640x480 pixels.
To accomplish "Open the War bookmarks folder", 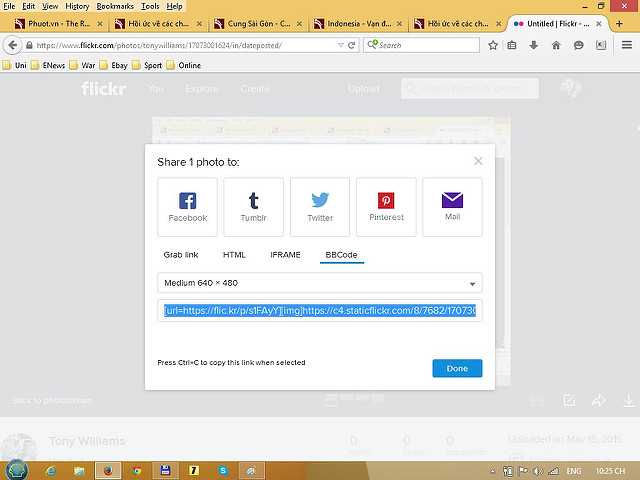I will pyautogui.click(x=82, y=65).
